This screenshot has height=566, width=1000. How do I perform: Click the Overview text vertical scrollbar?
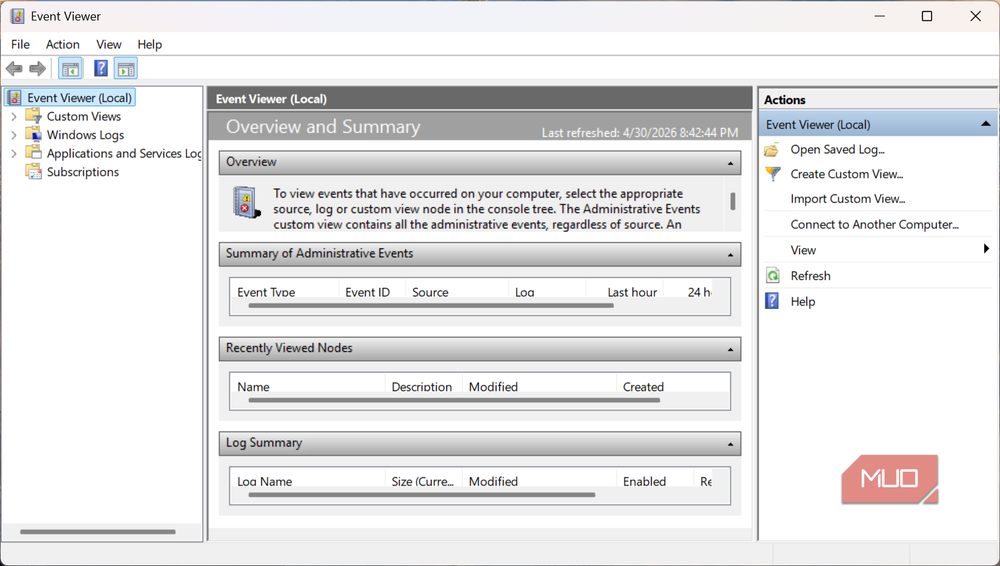[x=733, y=202]
